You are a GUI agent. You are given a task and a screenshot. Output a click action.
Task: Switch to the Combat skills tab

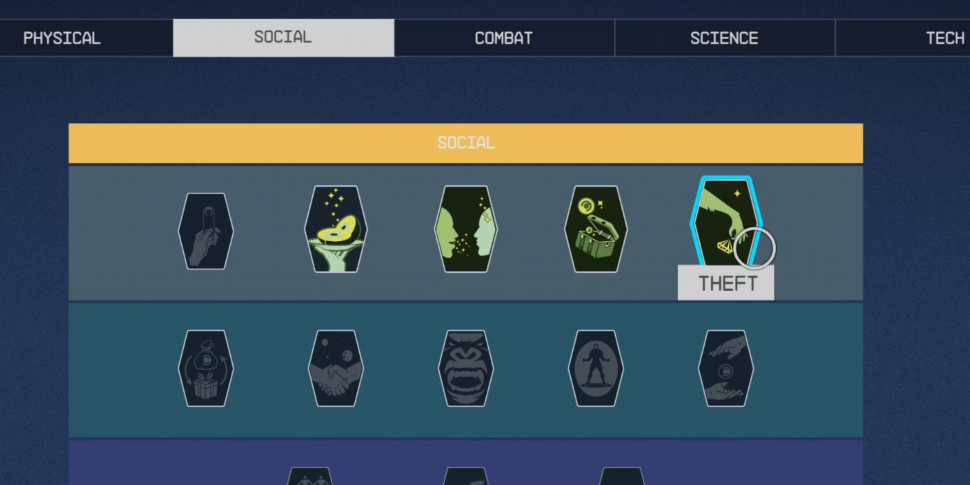pos(504,38)
